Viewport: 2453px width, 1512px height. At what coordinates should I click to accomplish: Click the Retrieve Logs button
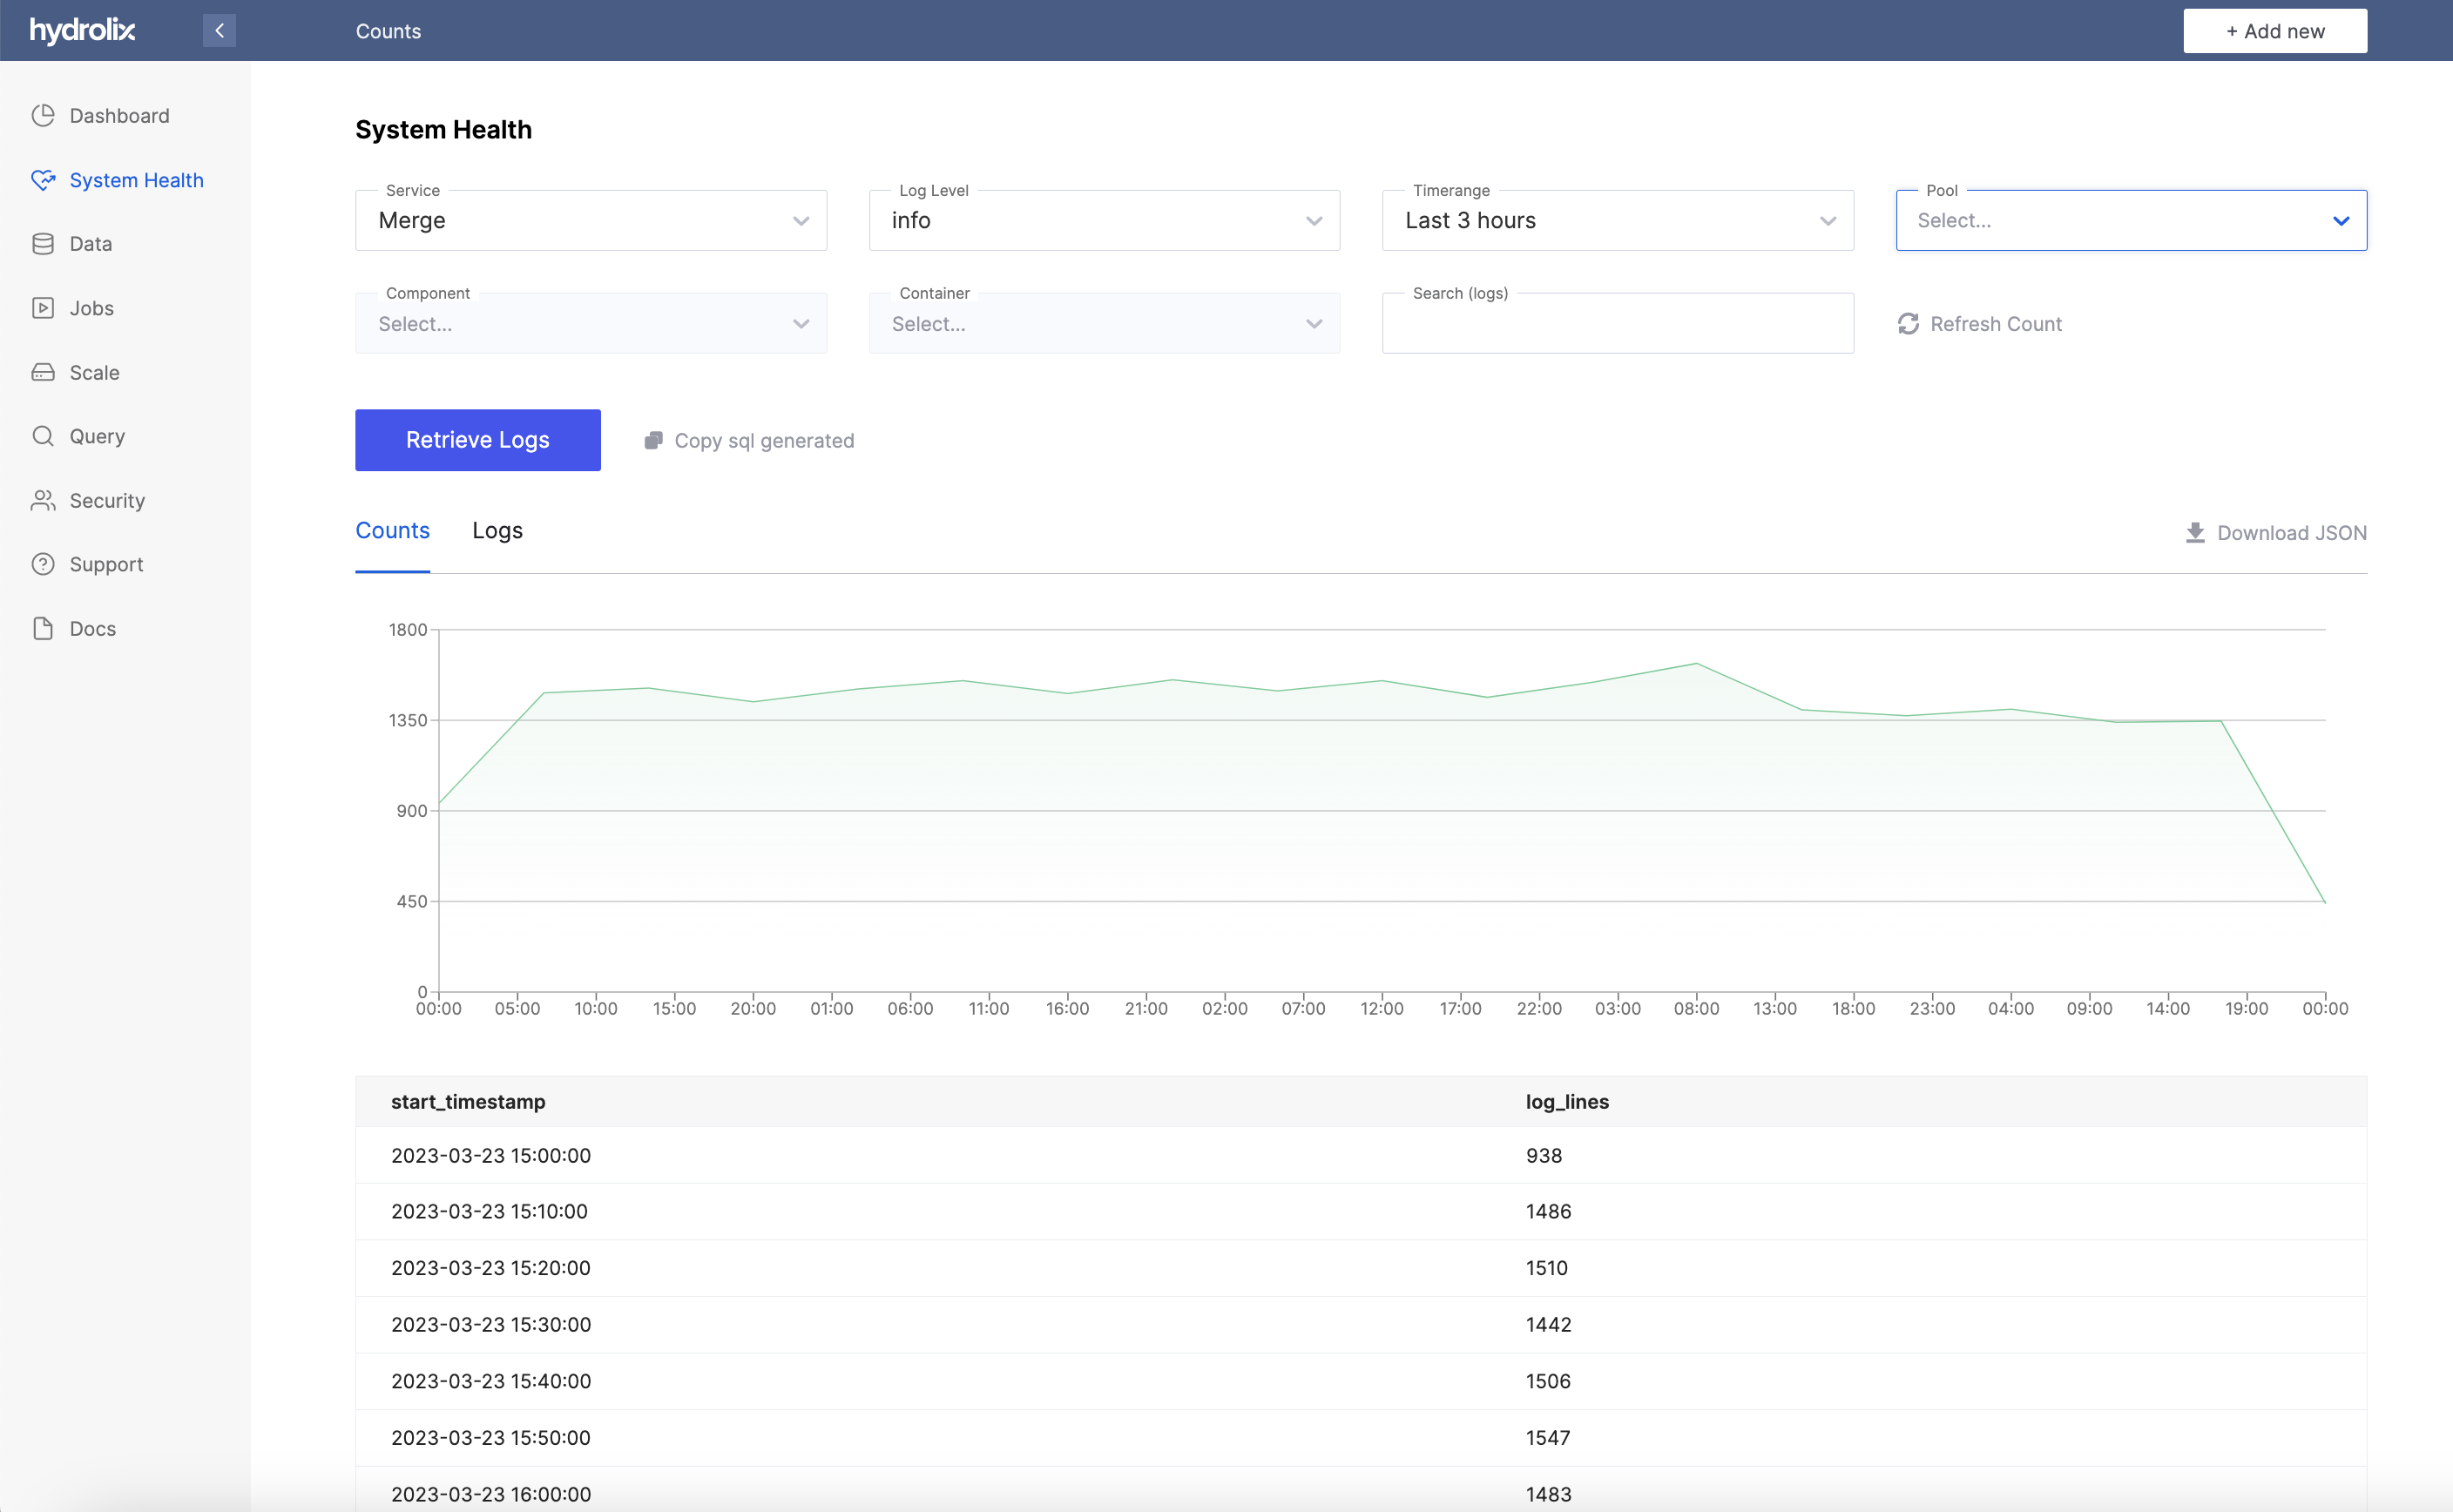pyautogui.click(x=476, y=440)
